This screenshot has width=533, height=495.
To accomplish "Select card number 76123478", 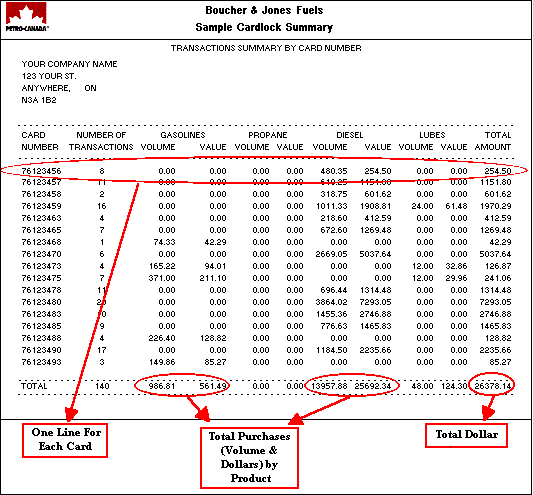I will [41, 290].
